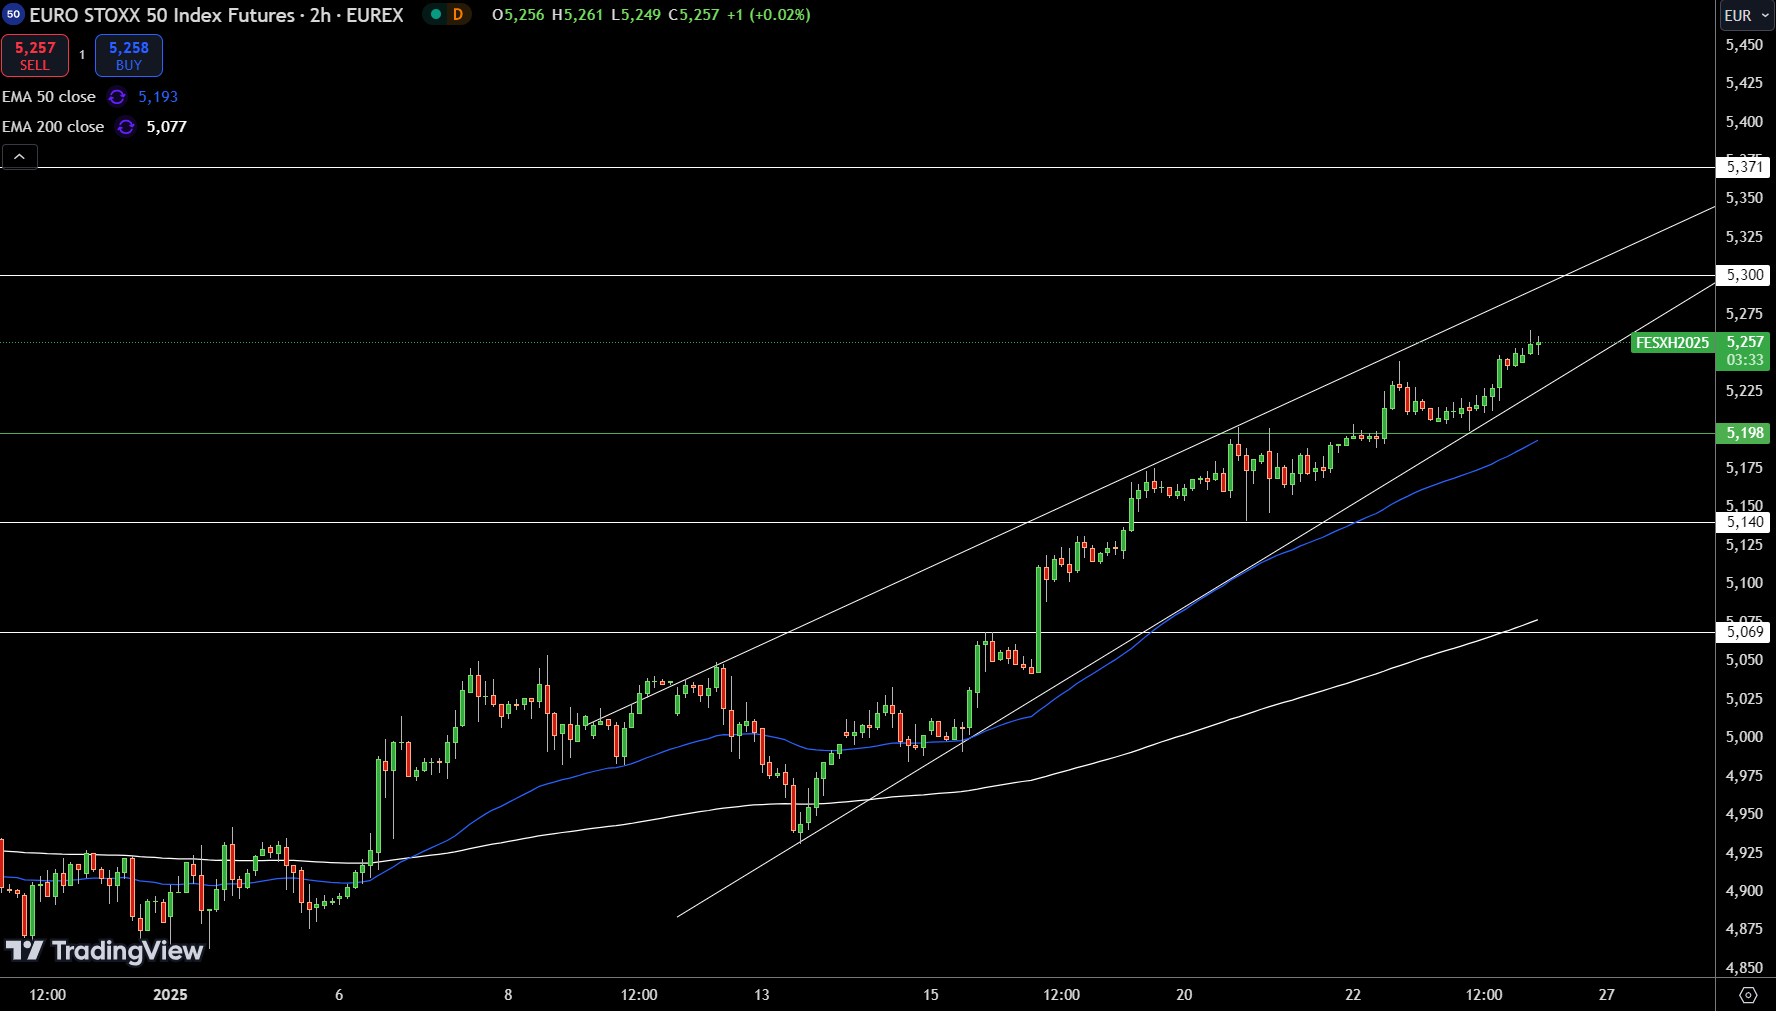The height and width of the screenshot is (1011, 1776).
Task: Click the close value C5,257 in header
Action: click(694, 15)
